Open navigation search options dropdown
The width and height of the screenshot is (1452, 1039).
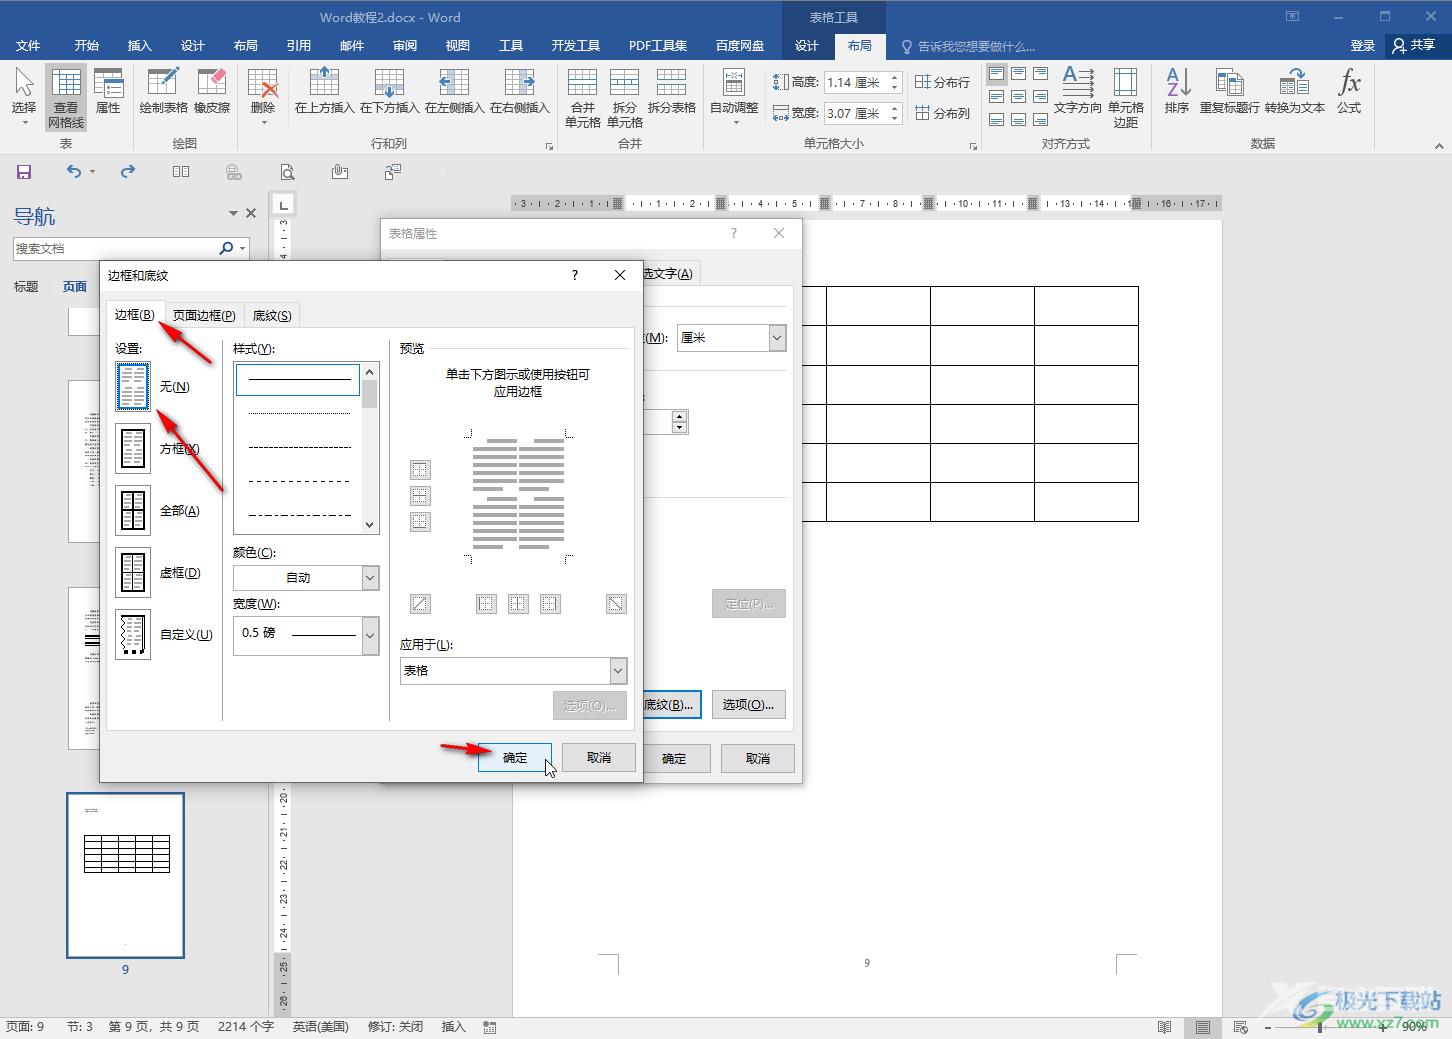tap(243, 248)
